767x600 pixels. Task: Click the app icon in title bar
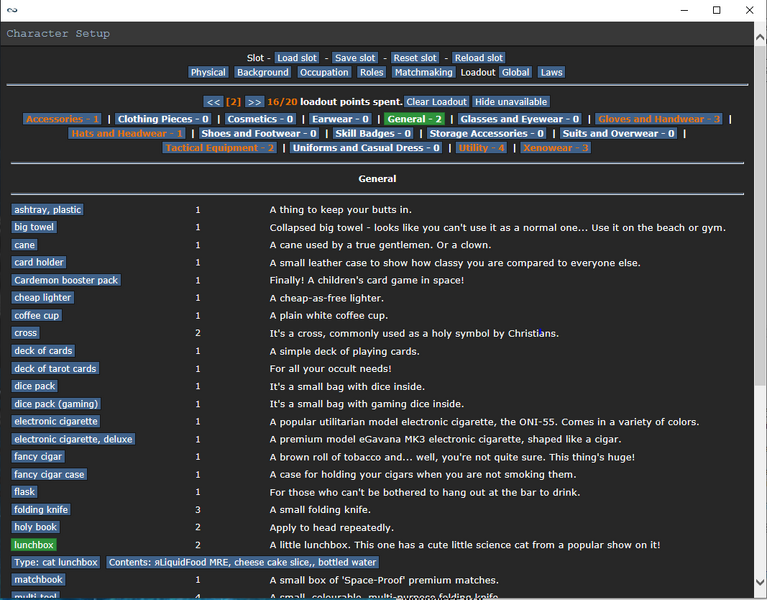(12, 10)
